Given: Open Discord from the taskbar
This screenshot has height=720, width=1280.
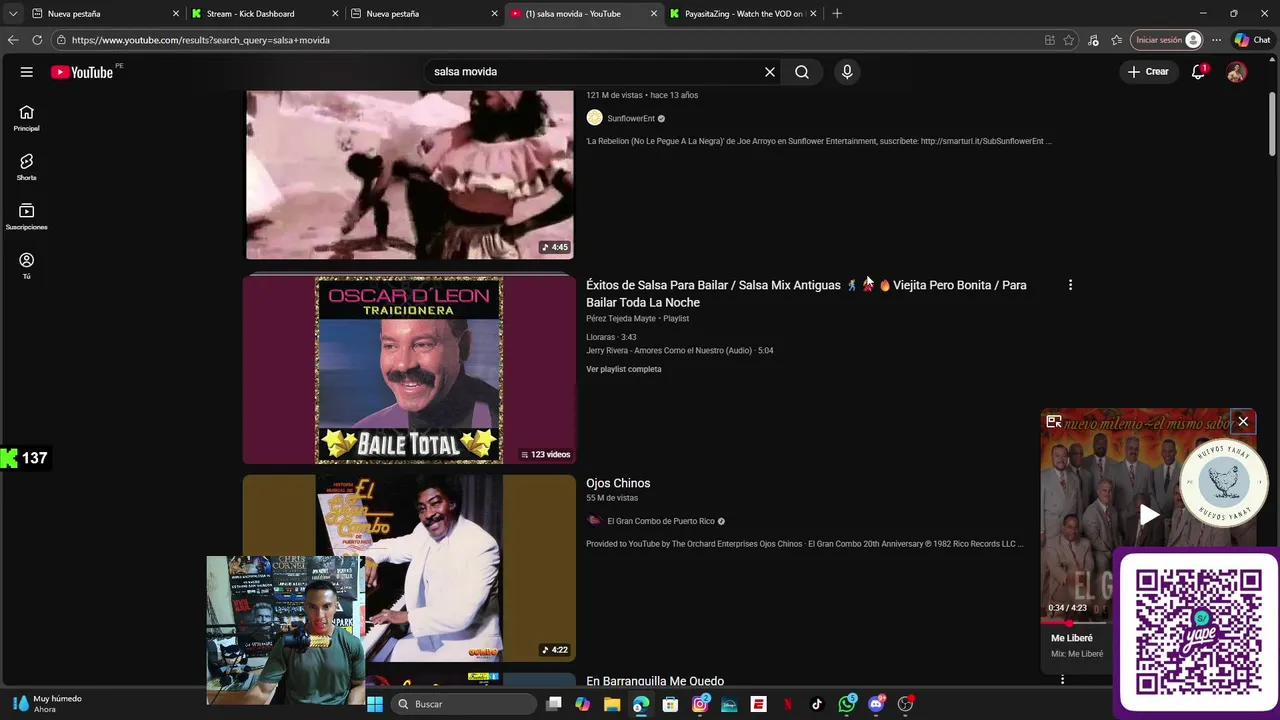Looking at the screenshot, I should click(877, 704).
